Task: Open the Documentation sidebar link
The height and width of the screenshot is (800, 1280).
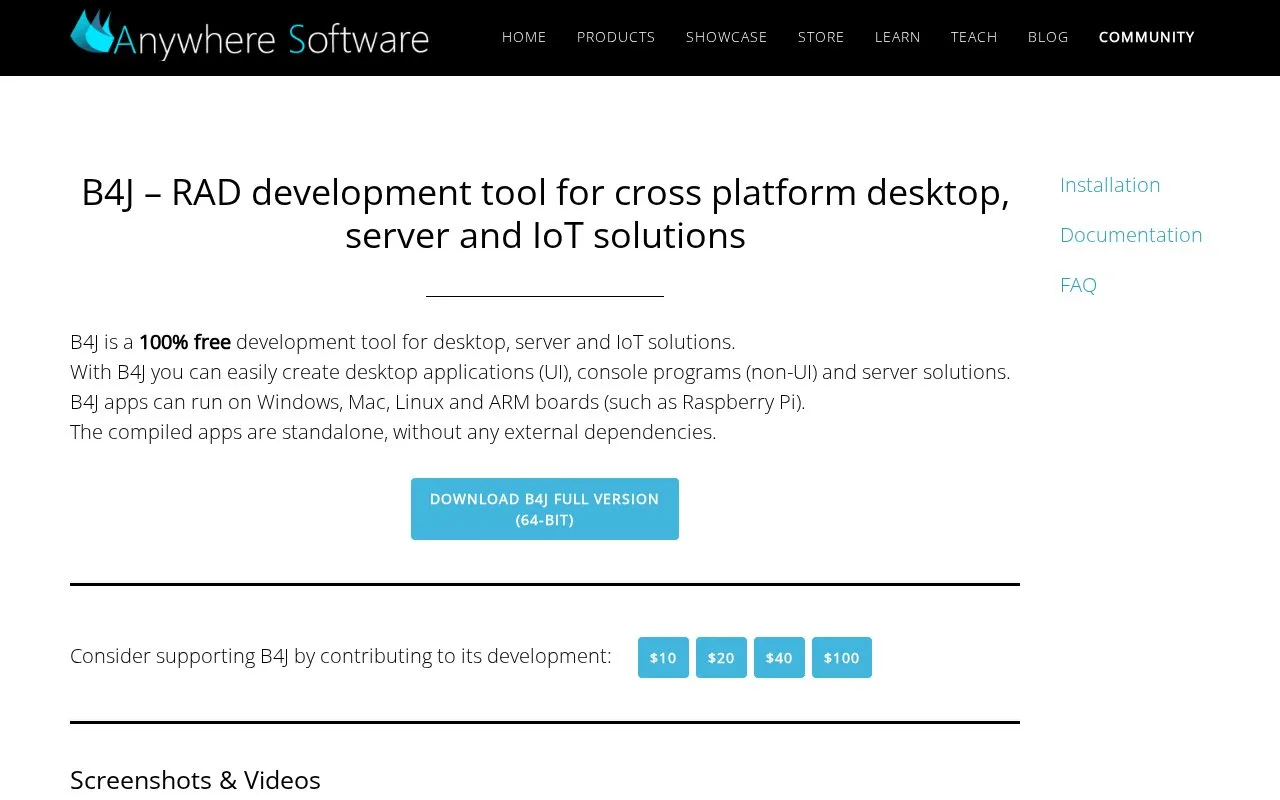Action: (1131, 235)
